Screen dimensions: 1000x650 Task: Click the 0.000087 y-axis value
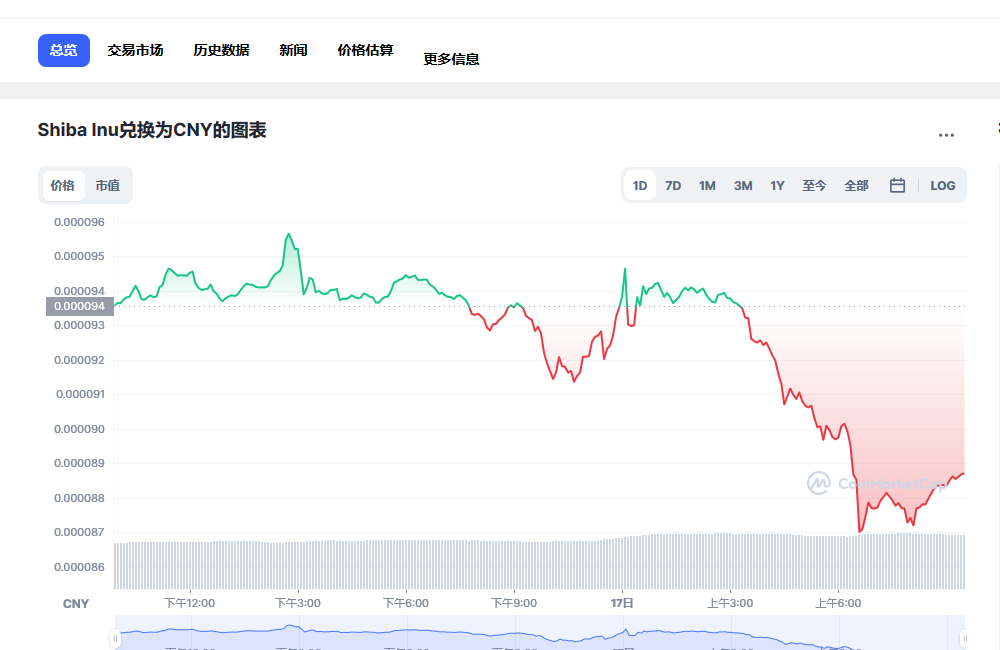point(79,532)
